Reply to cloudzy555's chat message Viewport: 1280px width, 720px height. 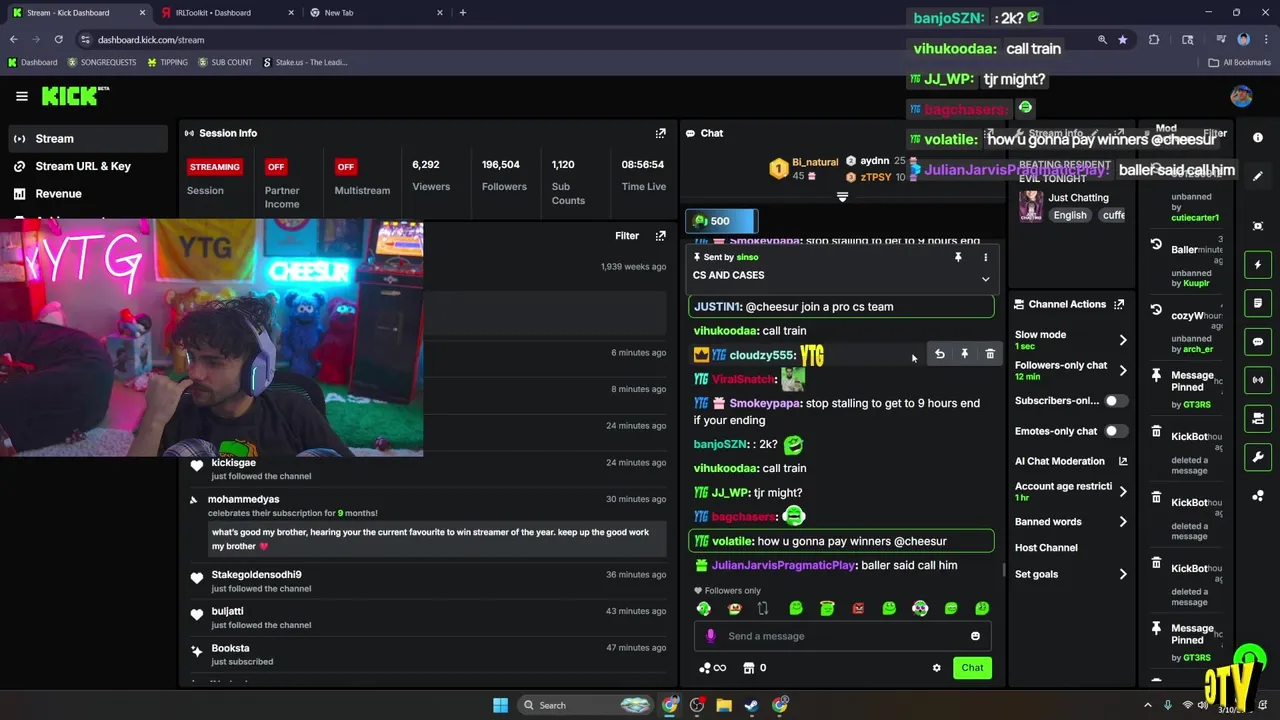(939, 354)
